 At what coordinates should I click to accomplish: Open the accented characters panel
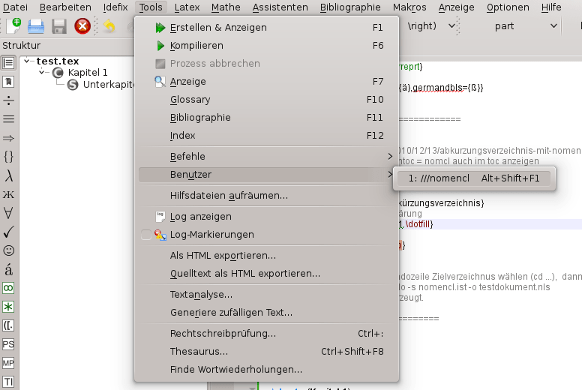click(x=8, y=269)
